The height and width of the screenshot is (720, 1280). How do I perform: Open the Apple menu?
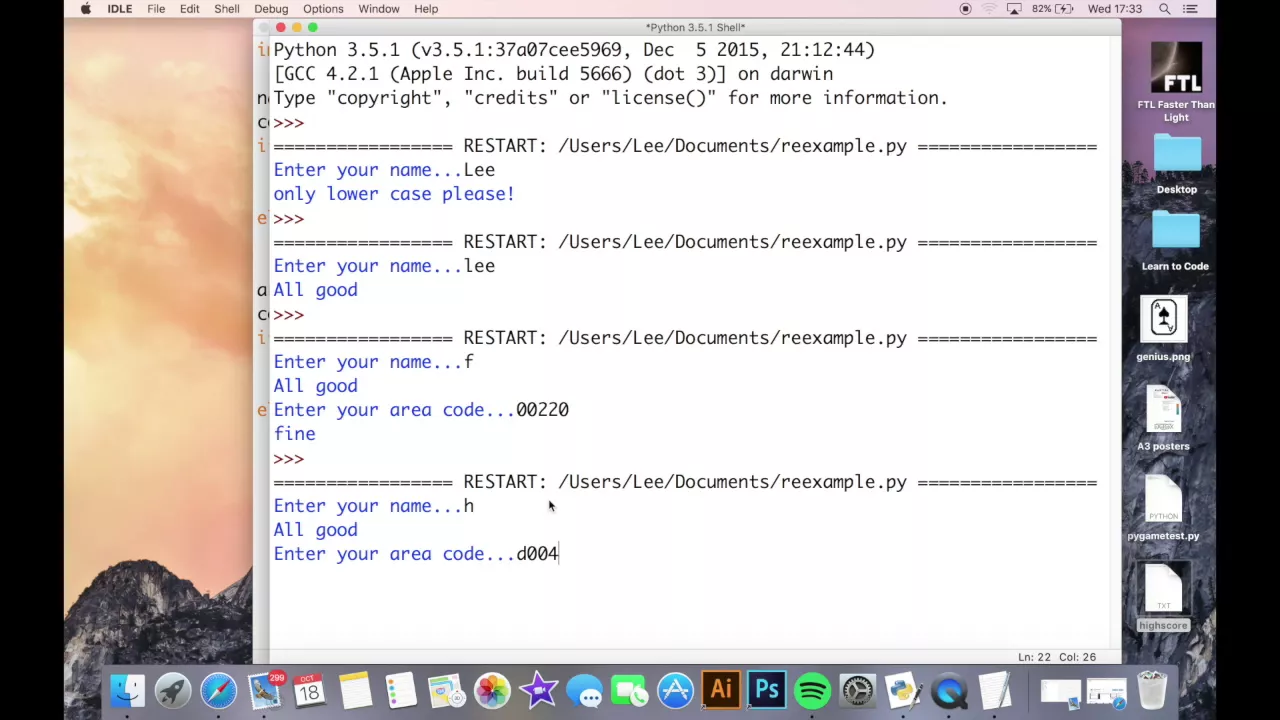86,9
